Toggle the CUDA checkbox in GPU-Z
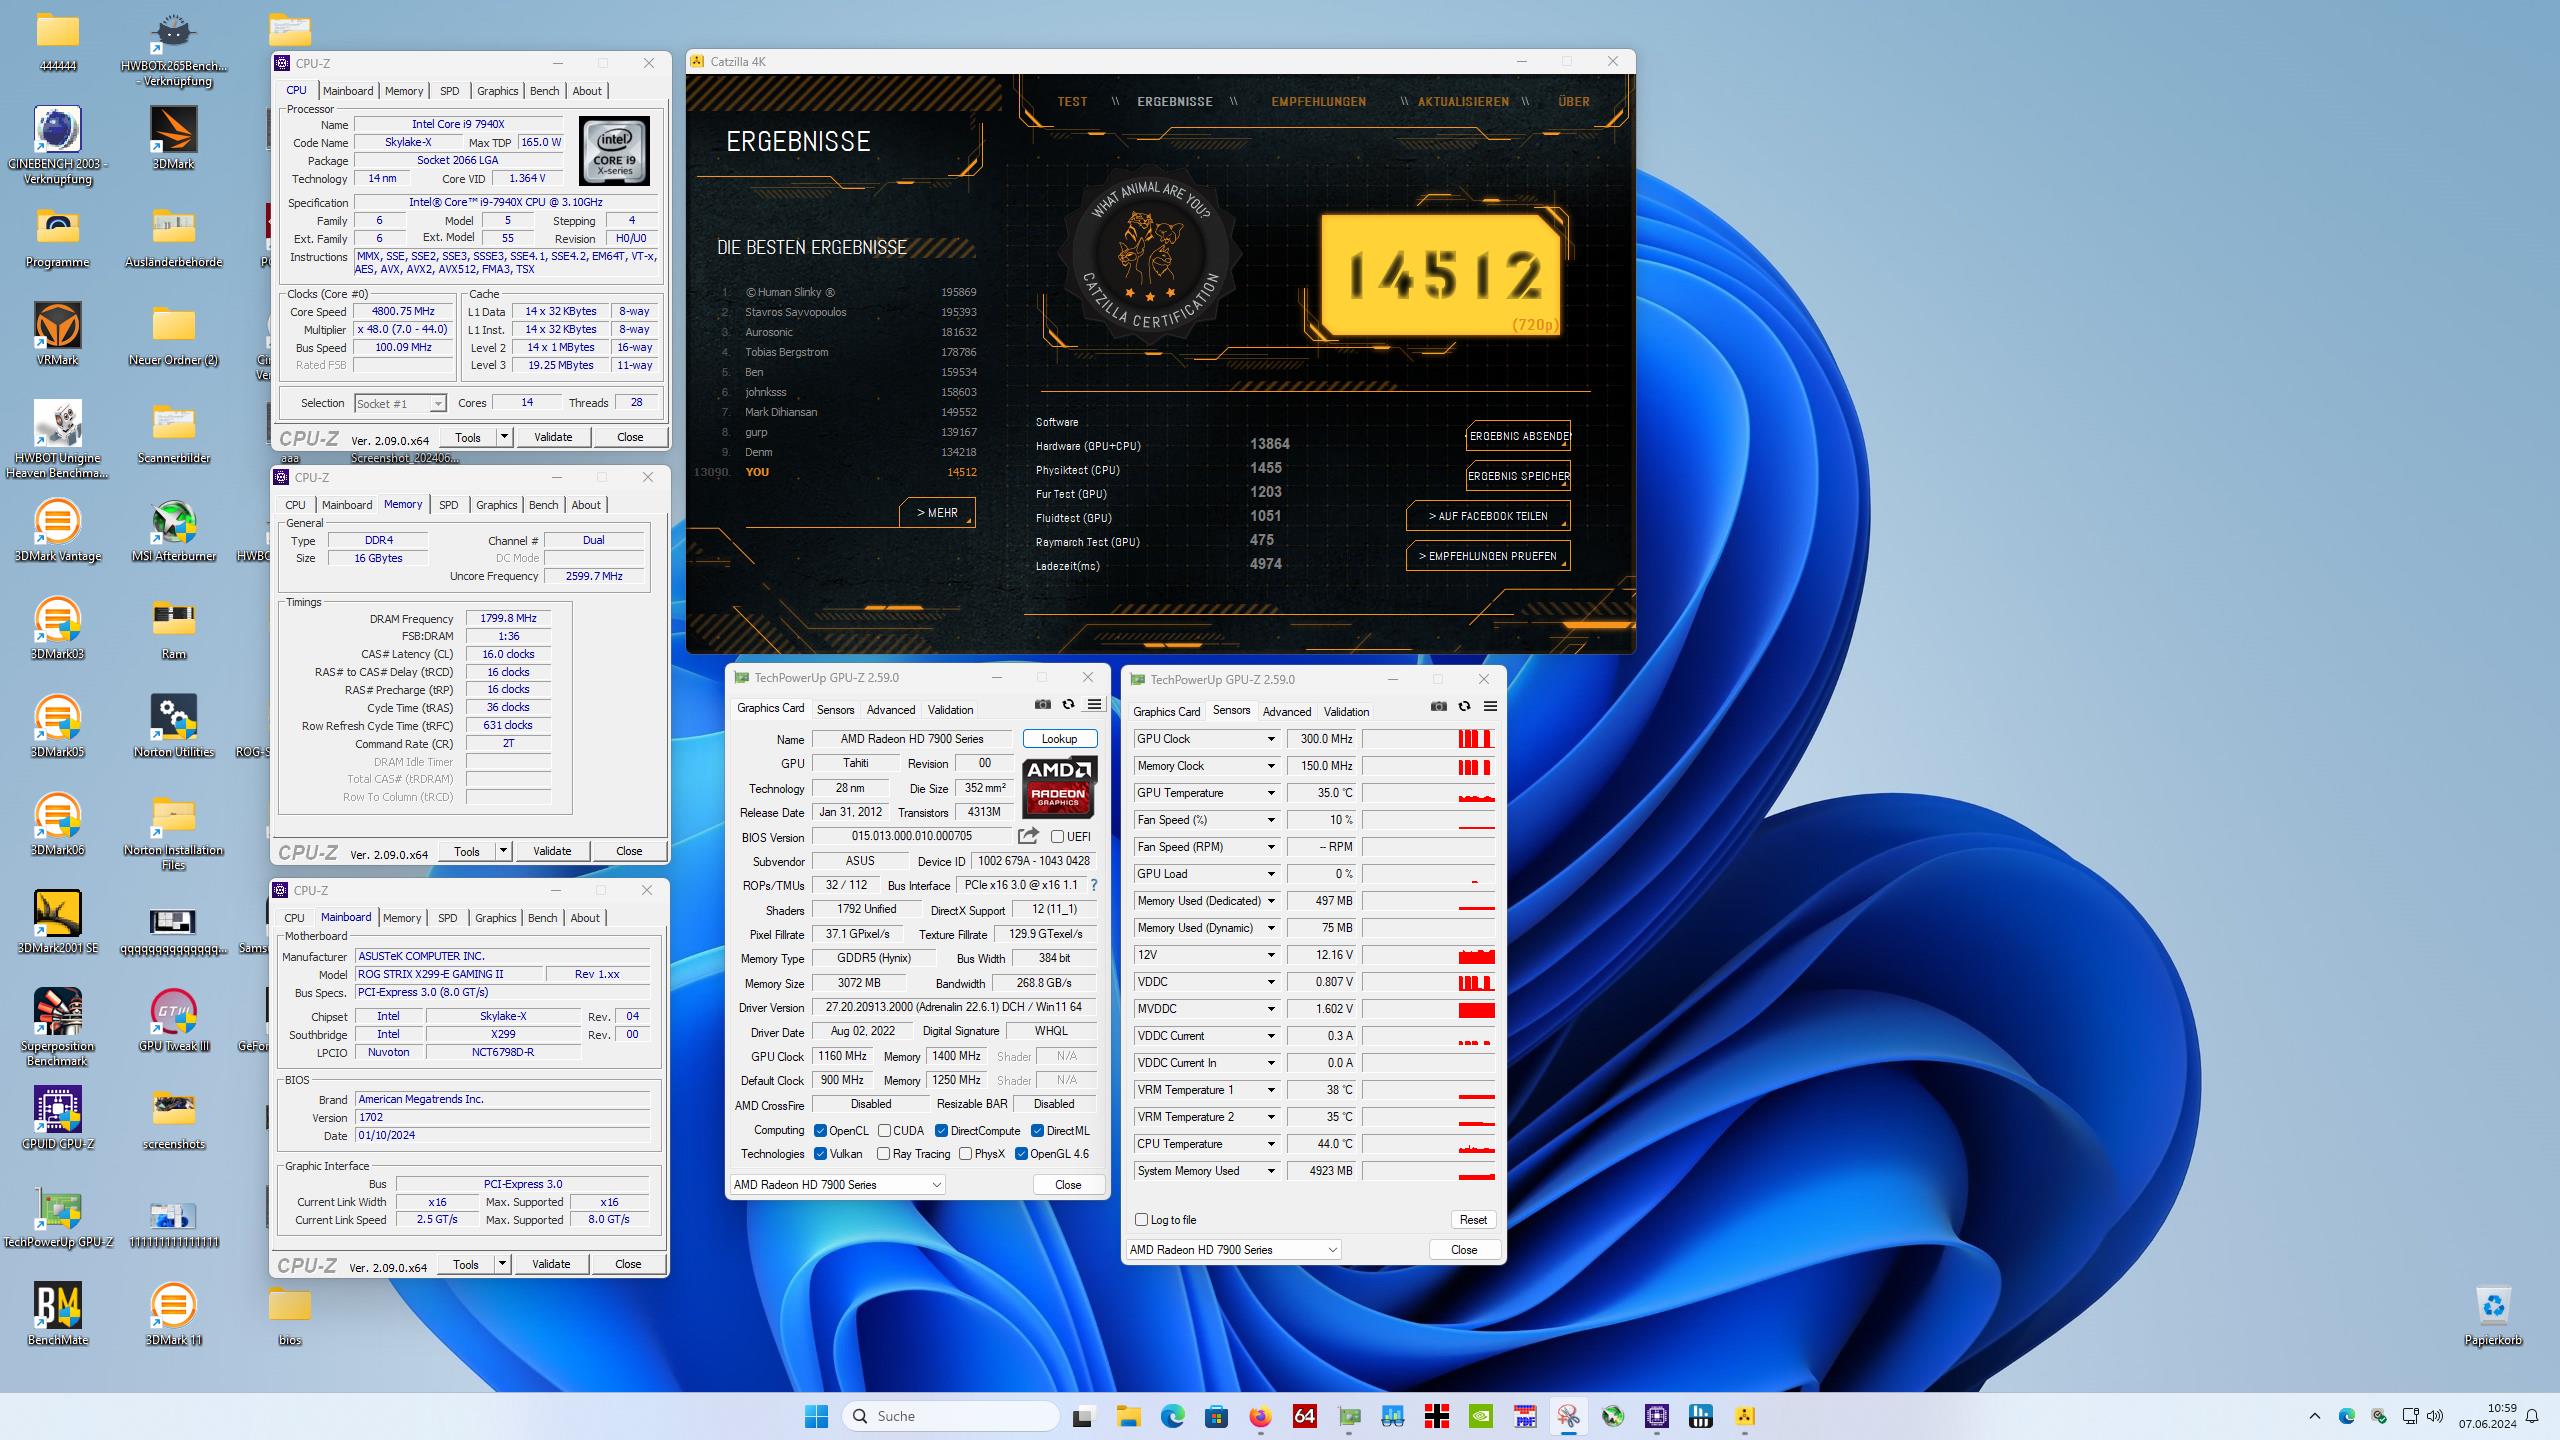Screen dimensions: 2560x1440 pyautogui.click(x=884, y=1131)
